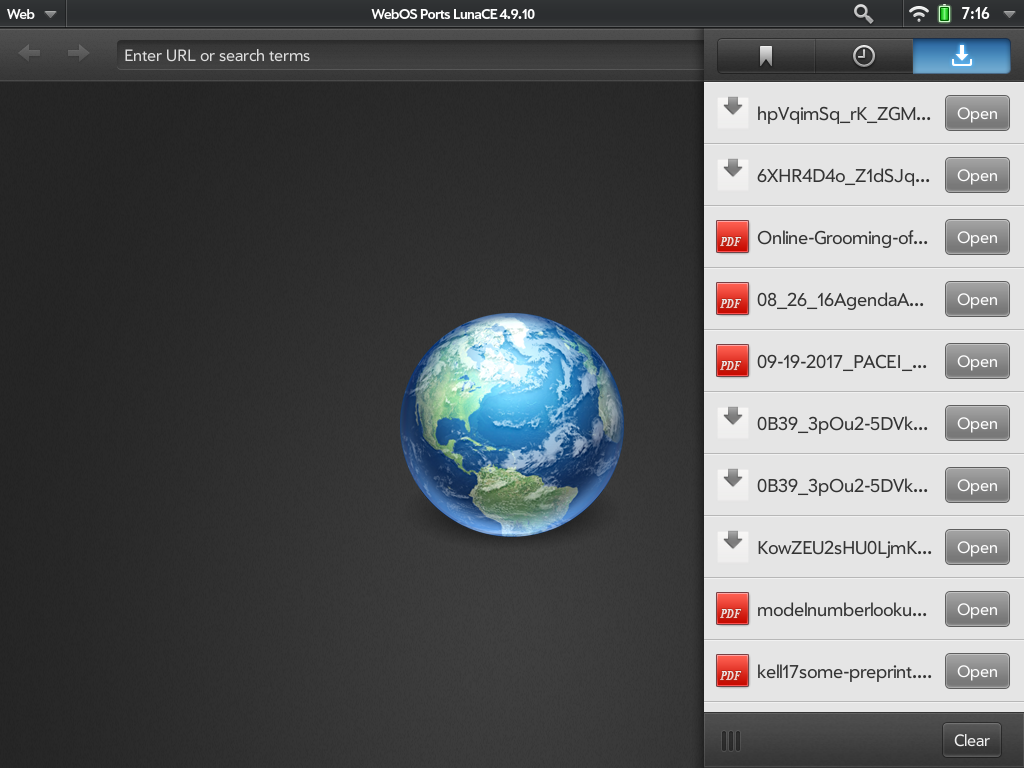Open the 09-19-2017_PACEI PDF
The width and height of the screenshot is (1024, 768).
click(x=977, y=361)
